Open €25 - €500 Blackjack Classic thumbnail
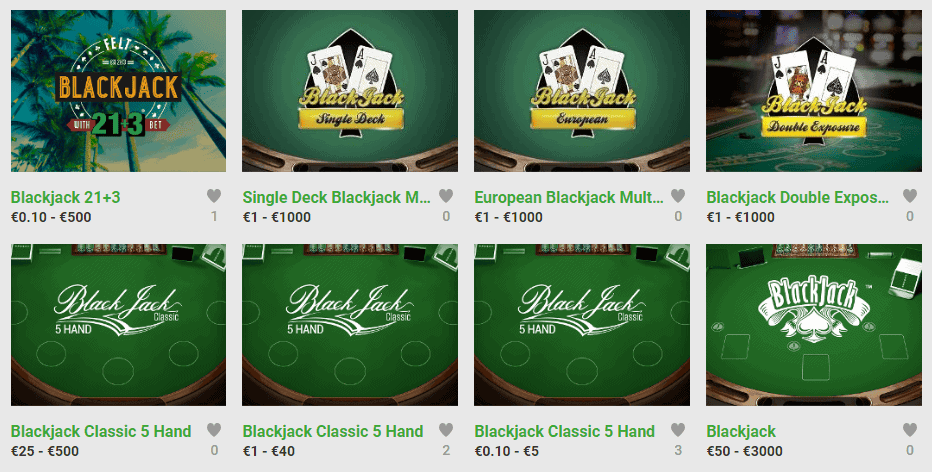This screenshot has height=472, width=932. click(x=118, y=325)
